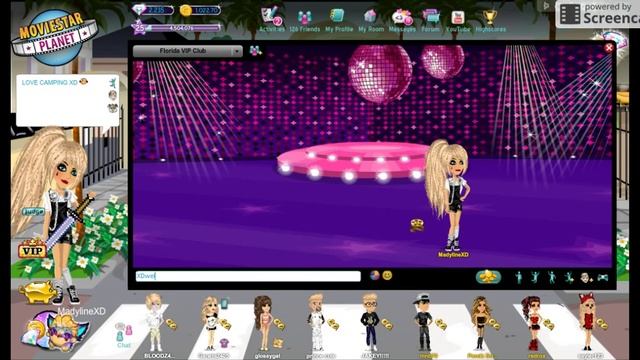Click the phone icon above second avatar
640x360 pixels.
224,304
